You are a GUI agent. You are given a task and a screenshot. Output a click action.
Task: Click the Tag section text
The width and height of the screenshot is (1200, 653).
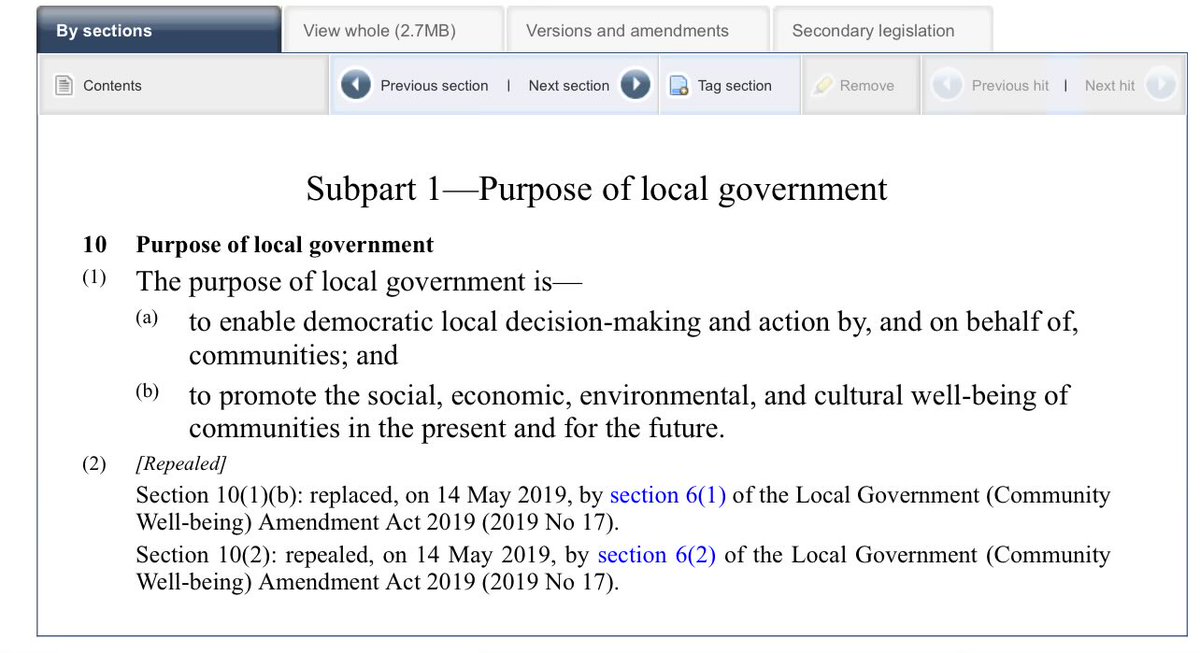[735, 86]
